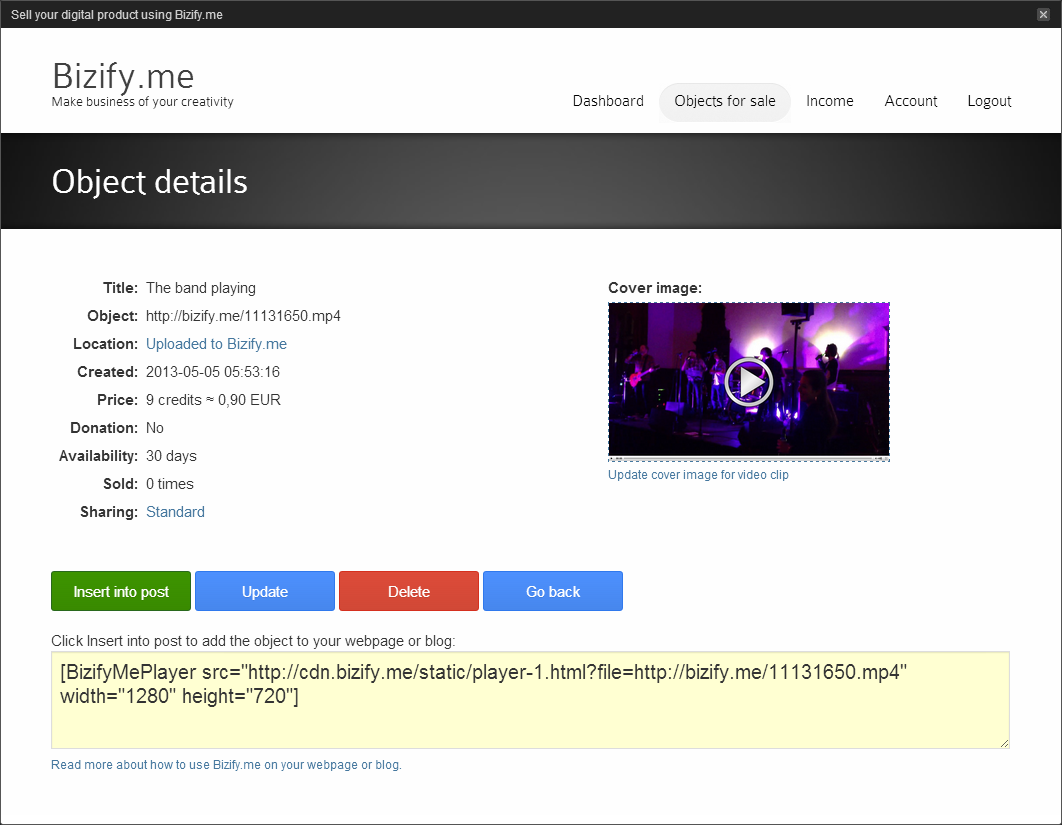Click the Go back button
Viewport: 1062px width, 825px height.
point(553,591)
